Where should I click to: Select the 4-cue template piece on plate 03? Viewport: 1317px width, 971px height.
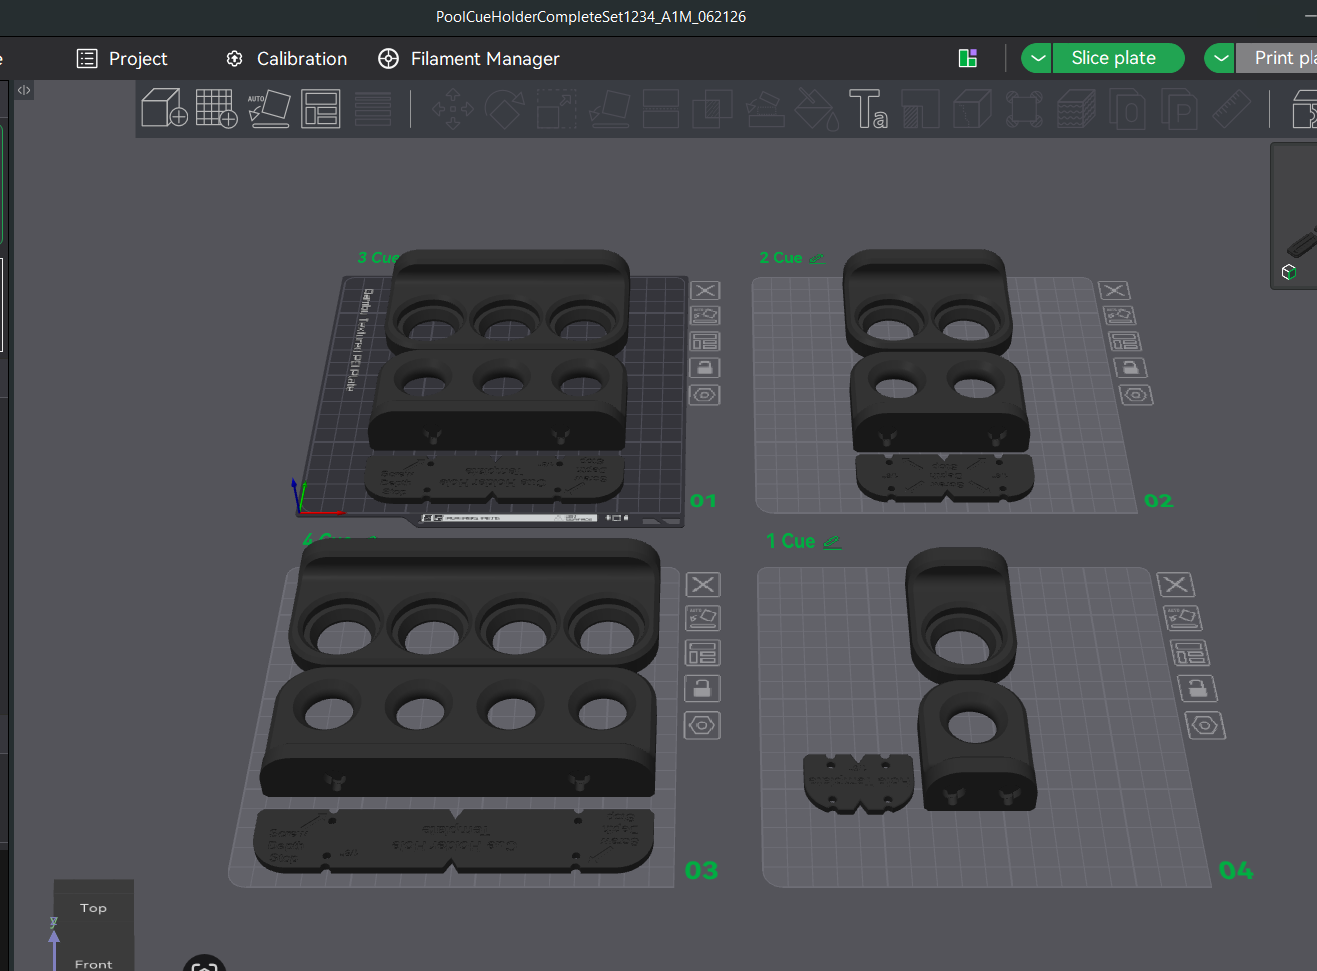(x=454, y=840)
